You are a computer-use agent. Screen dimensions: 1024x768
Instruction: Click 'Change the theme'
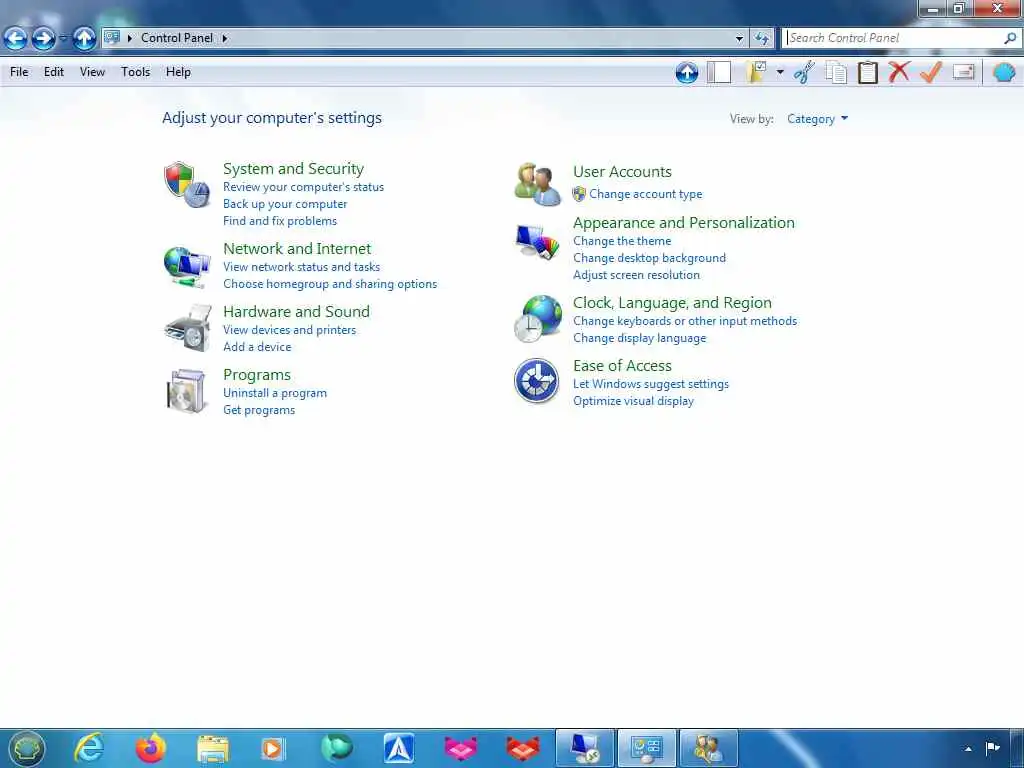click(622, 241)
